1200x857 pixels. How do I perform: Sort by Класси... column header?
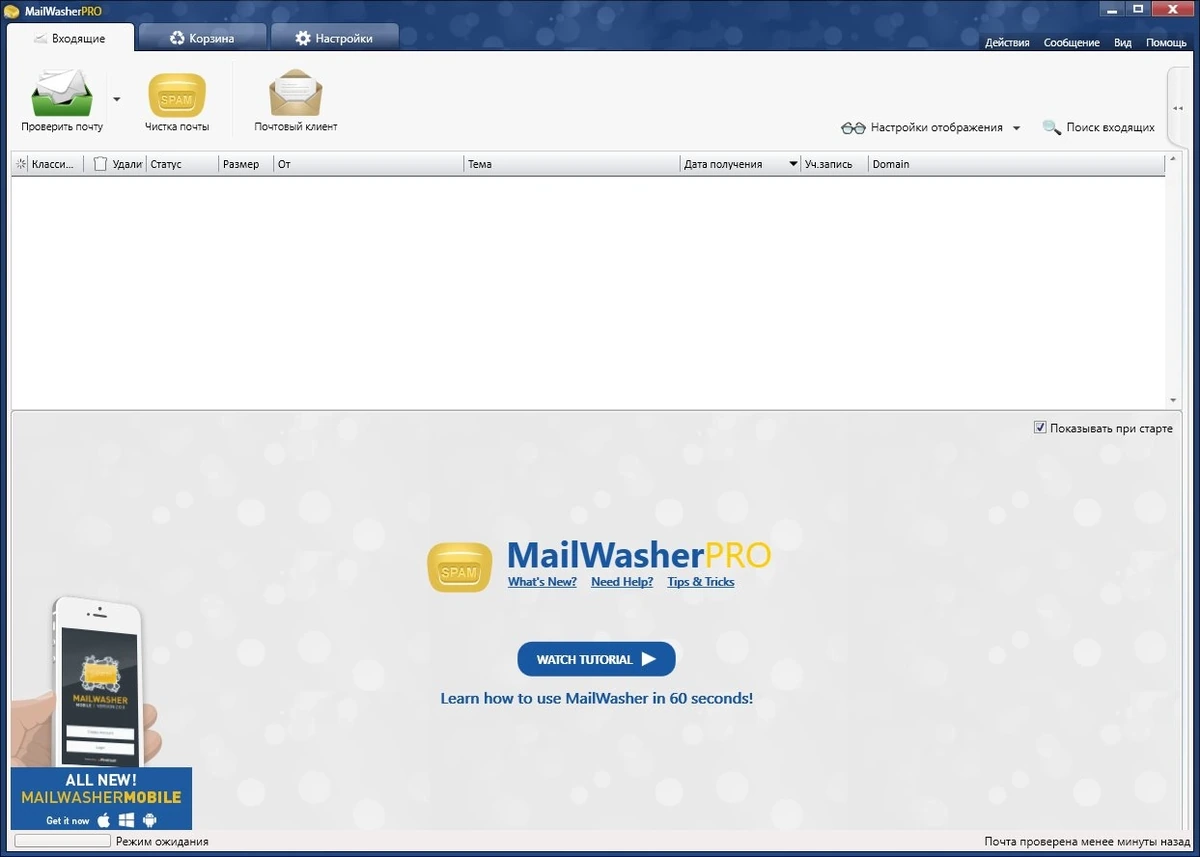tap(54, 164)
